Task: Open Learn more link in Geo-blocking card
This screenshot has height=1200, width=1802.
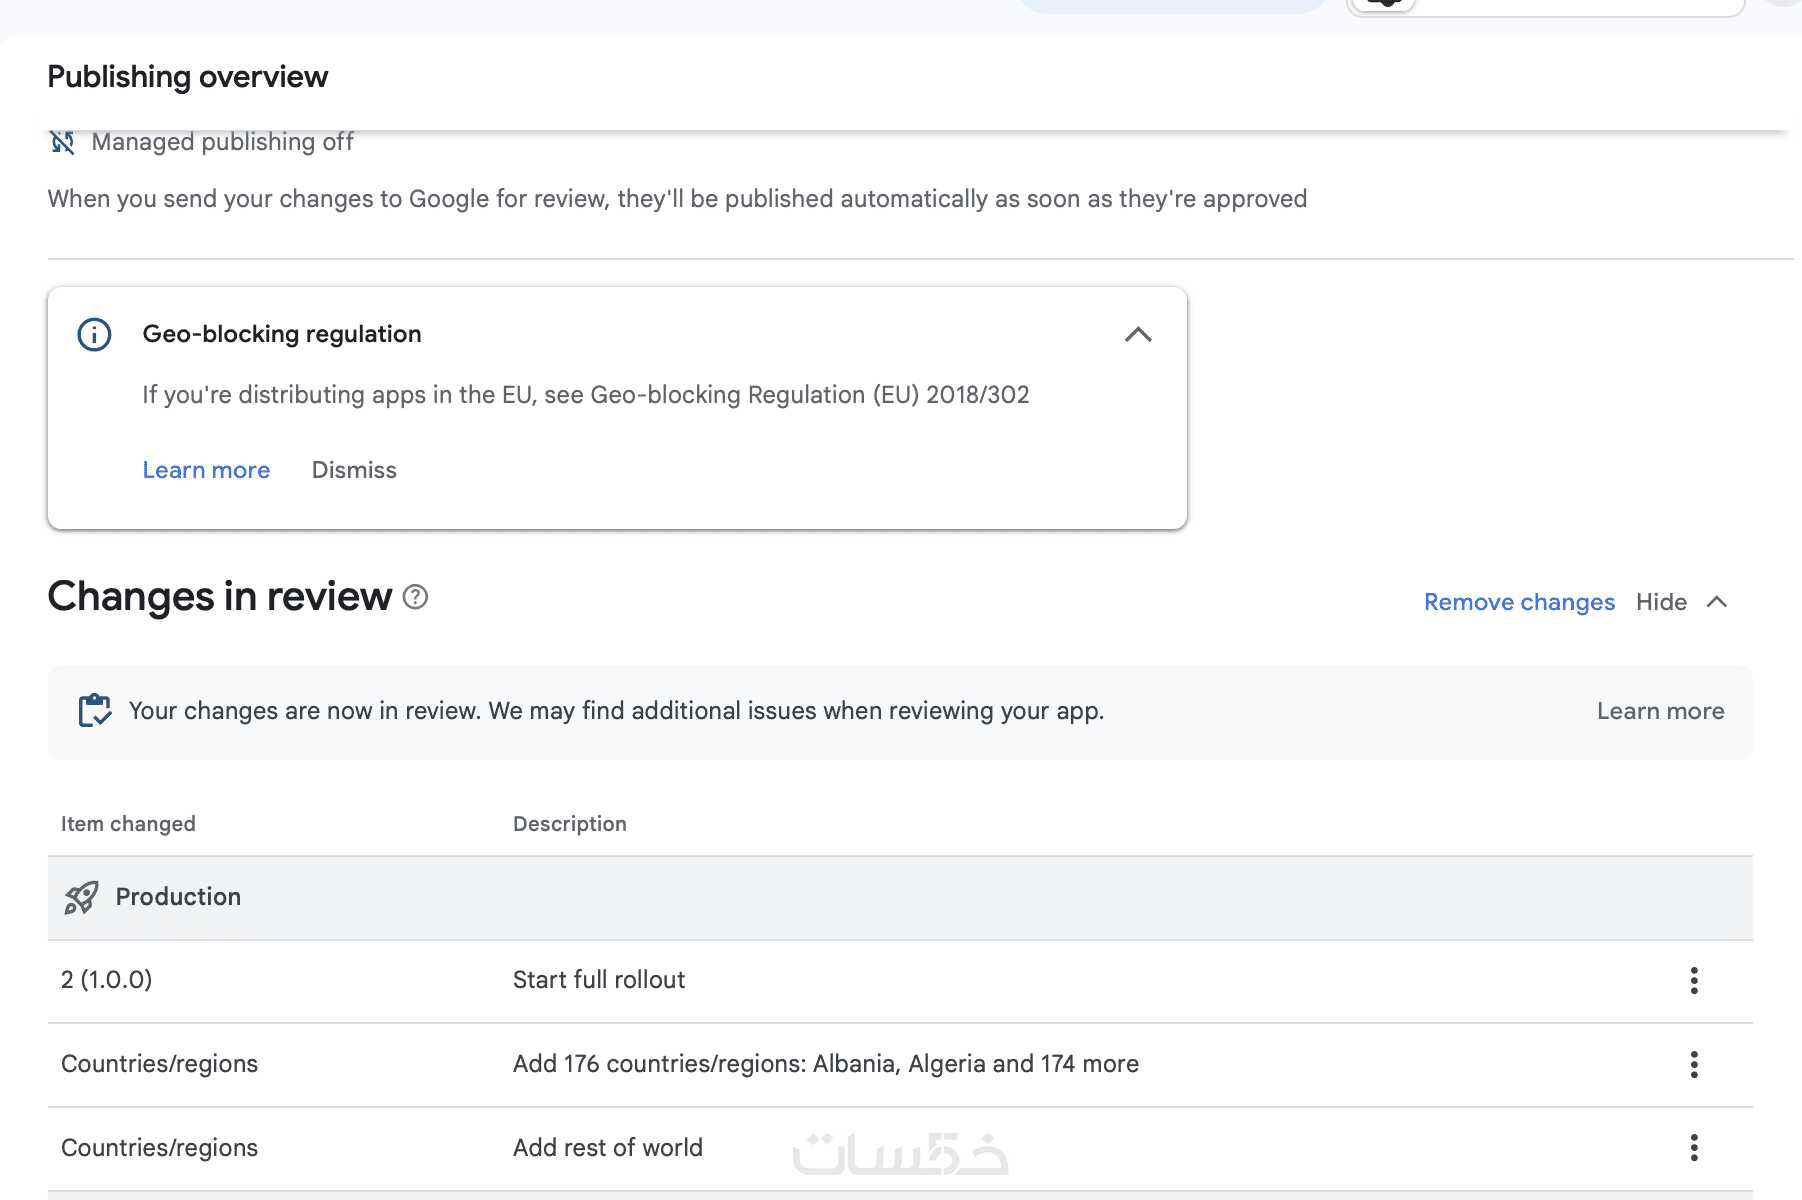Action: pyautogui.click(x=206, y=470)
